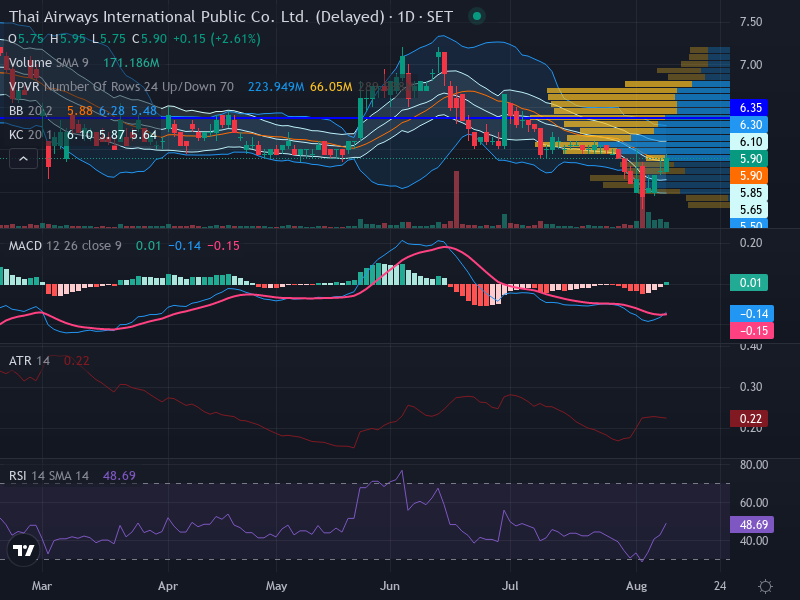Click the dark red ATR 0.22 tag
This screenshot has height=600, width=800.
(749, 419)
